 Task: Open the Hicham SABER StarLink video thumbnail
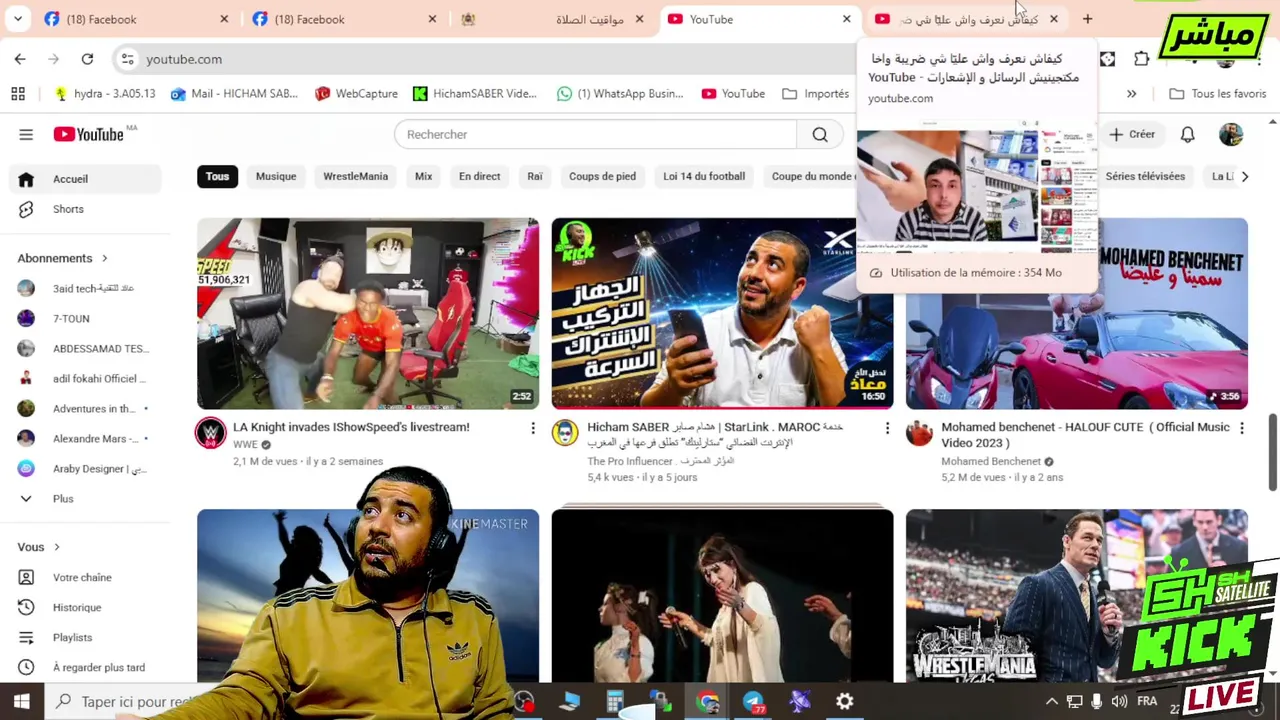(722, 313)
